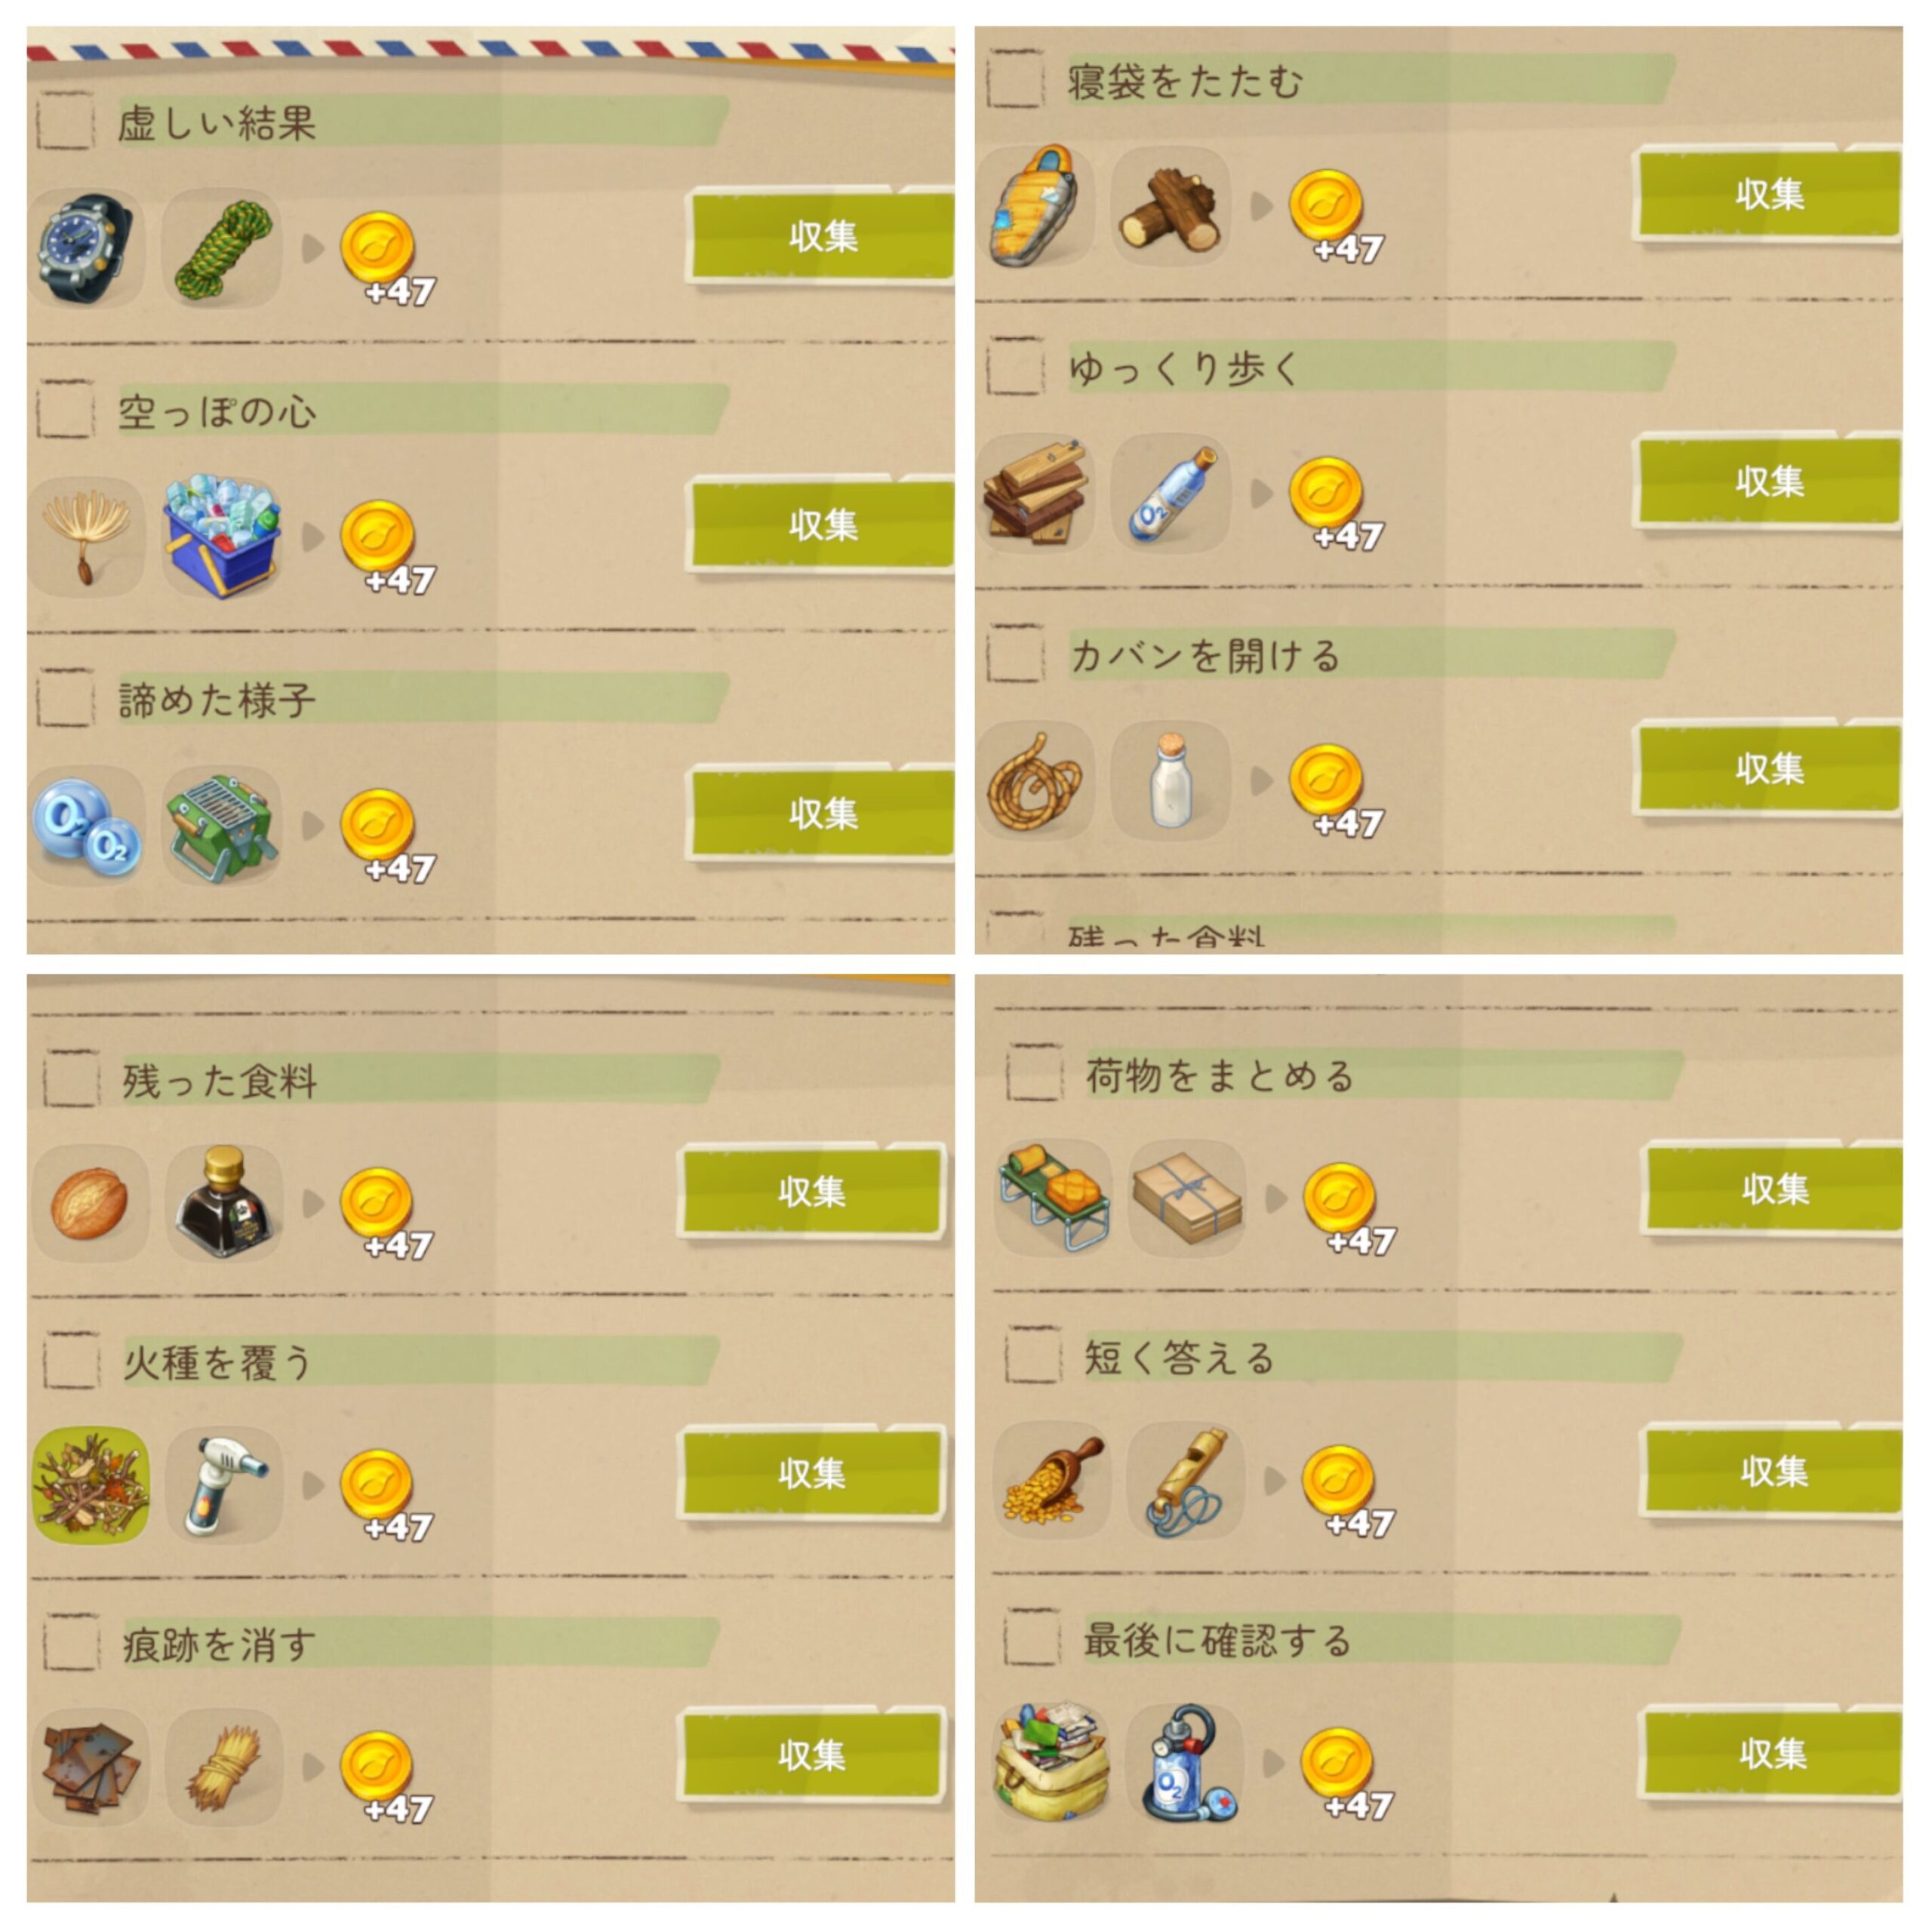Collect the 火種を覆う order reward

tap(812, 1472)
